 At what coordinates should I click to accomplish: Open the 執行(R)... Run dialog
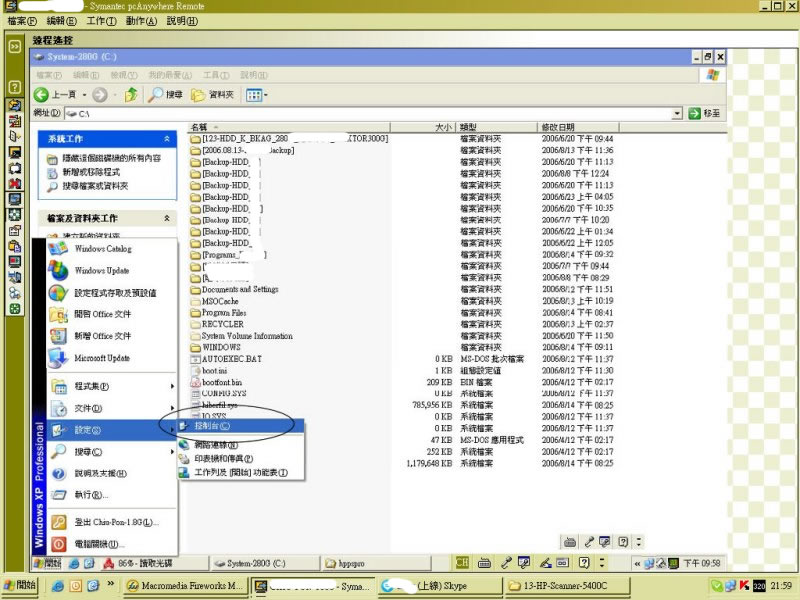click(x=112, y=495)
